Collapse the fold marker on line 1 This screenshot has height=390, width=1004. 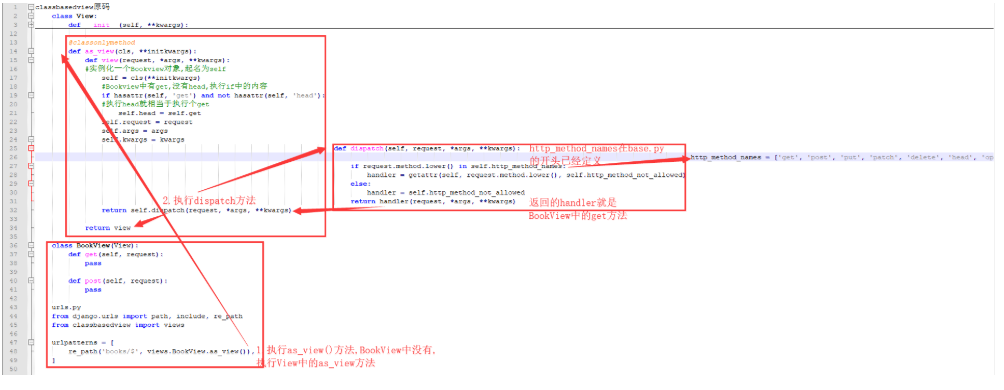[x=31, y=6]
